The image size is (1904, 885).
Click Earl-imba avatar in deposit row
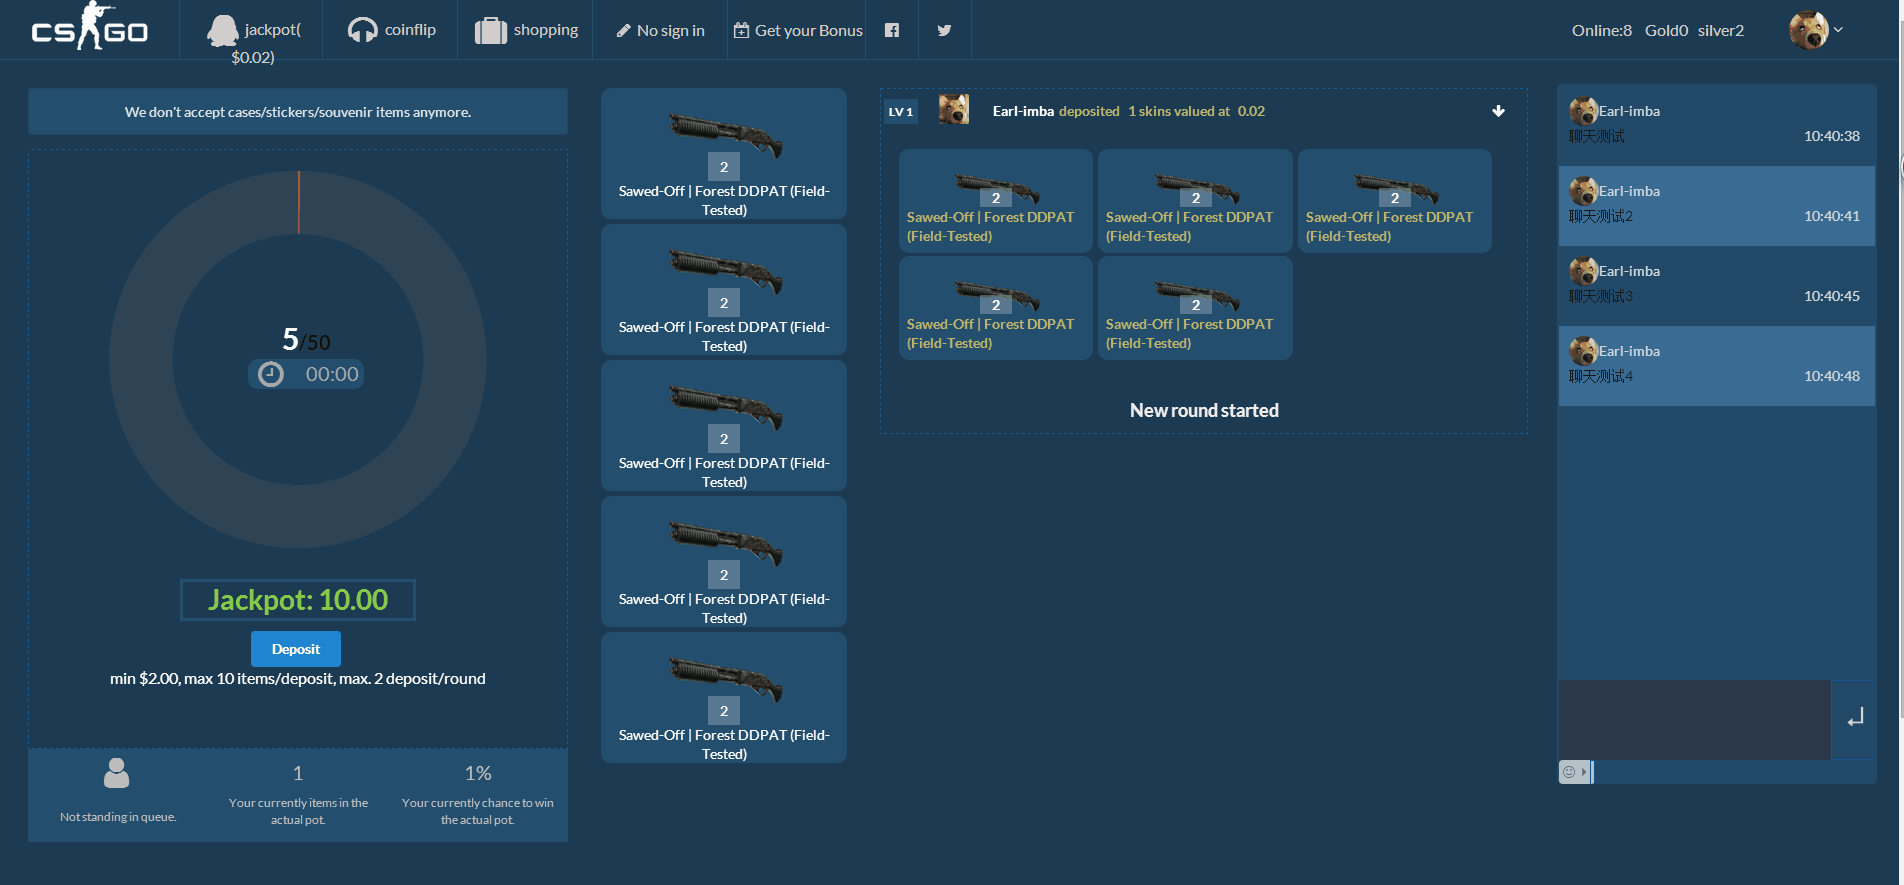point(954,109)
